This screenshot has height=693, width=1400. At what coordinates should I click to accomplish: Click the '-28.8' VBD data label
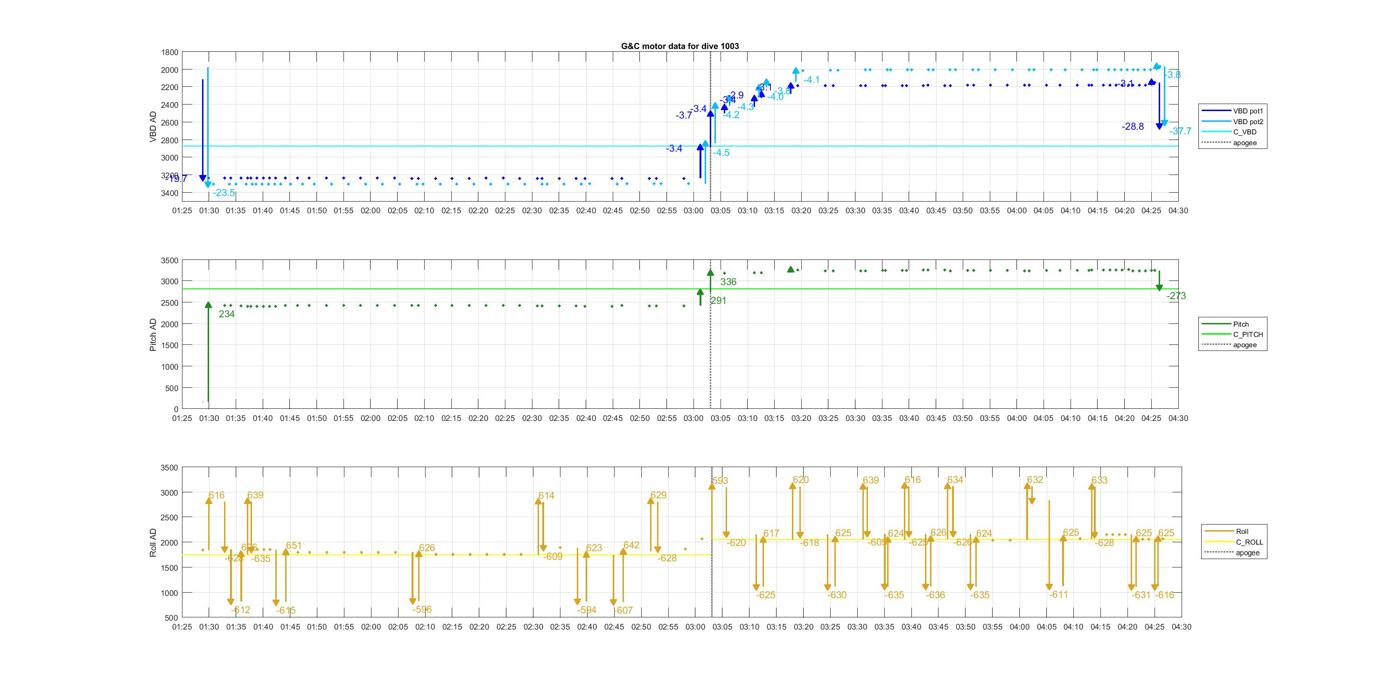(x=1133, y=127)
